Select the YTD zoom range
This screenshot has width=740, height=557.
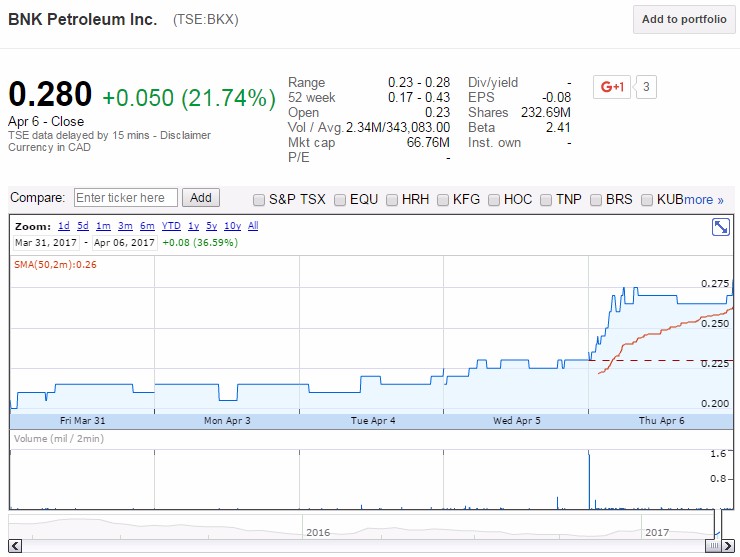pos(171,226)
